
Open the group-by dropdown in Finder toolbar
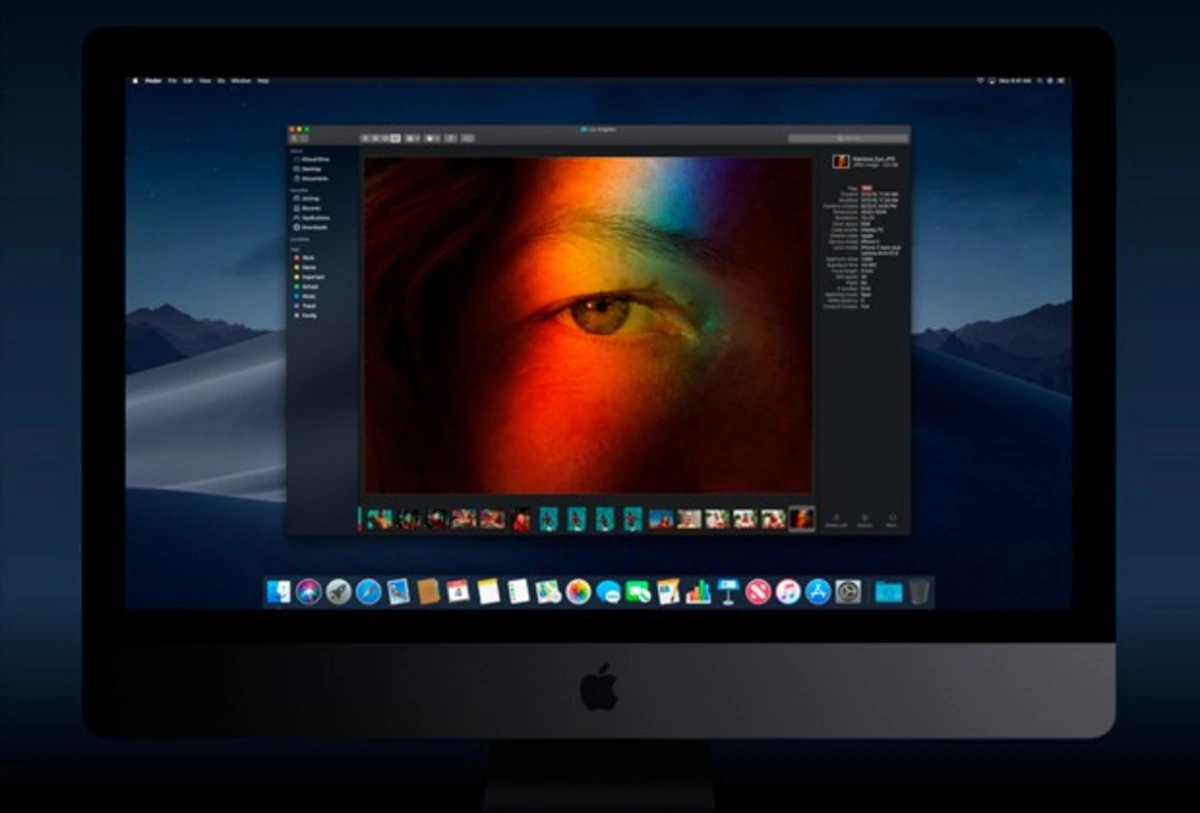412,138
